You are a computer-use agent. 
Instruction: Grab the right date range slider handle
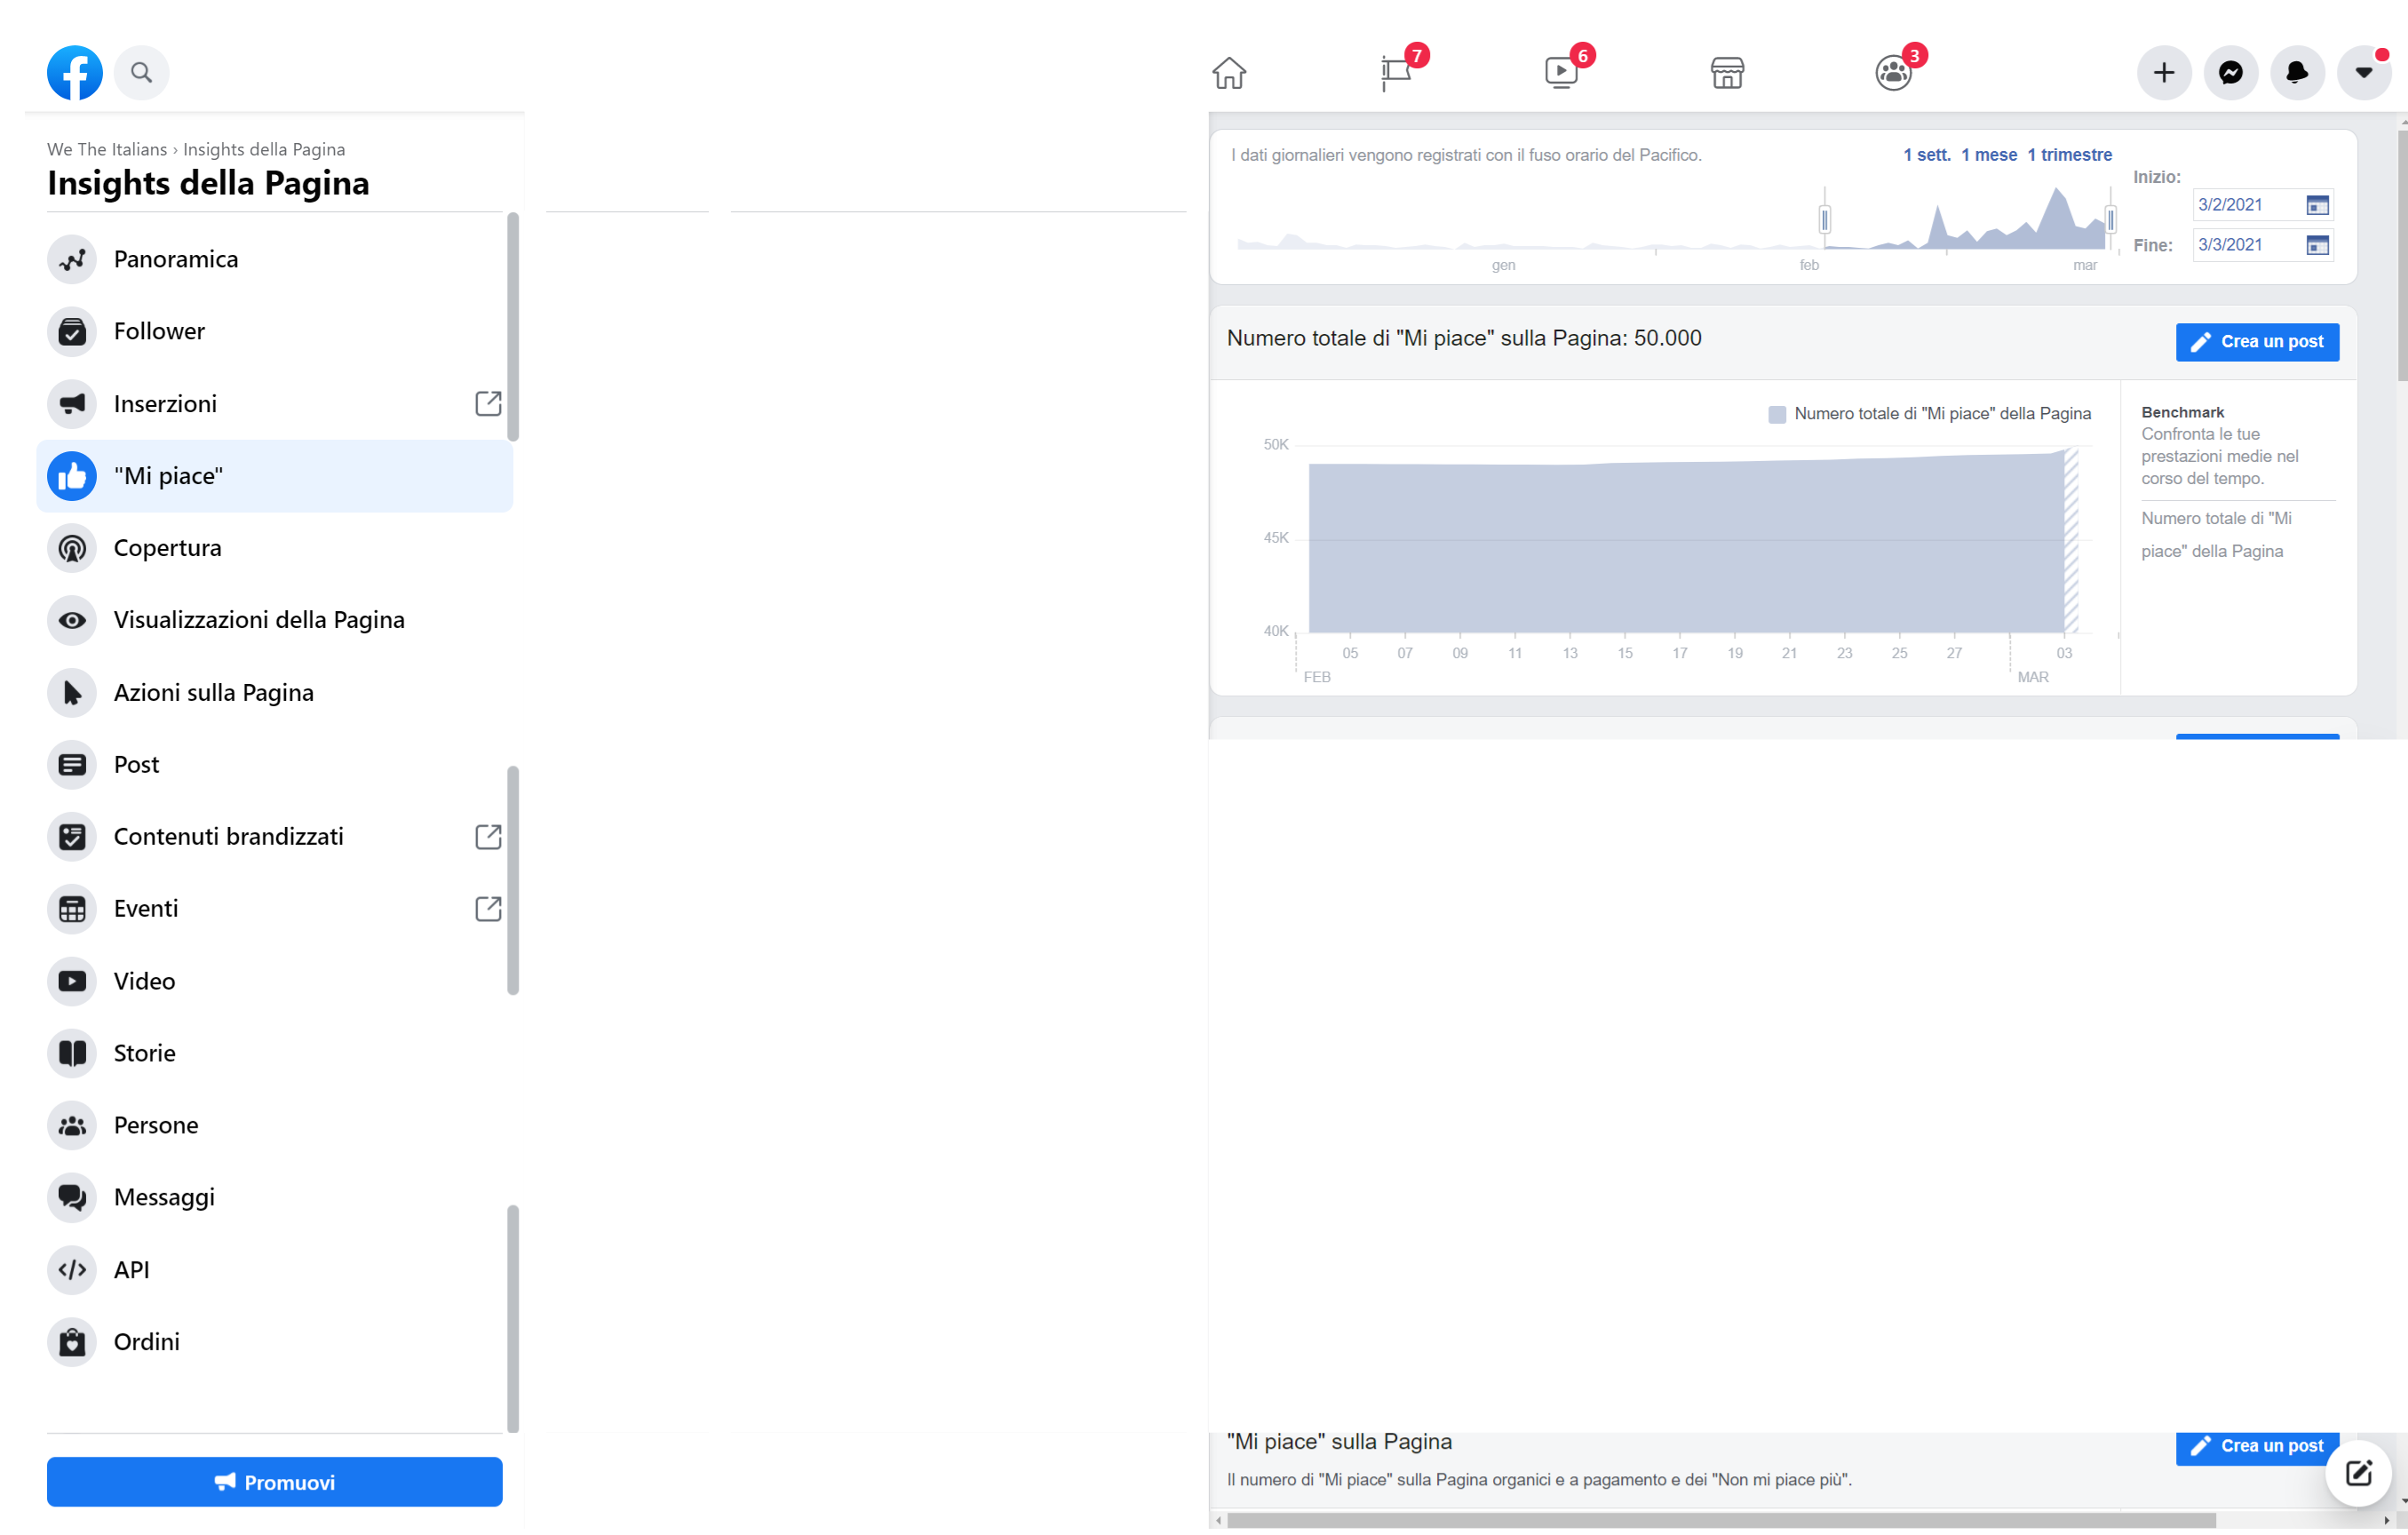point(2110,219)
